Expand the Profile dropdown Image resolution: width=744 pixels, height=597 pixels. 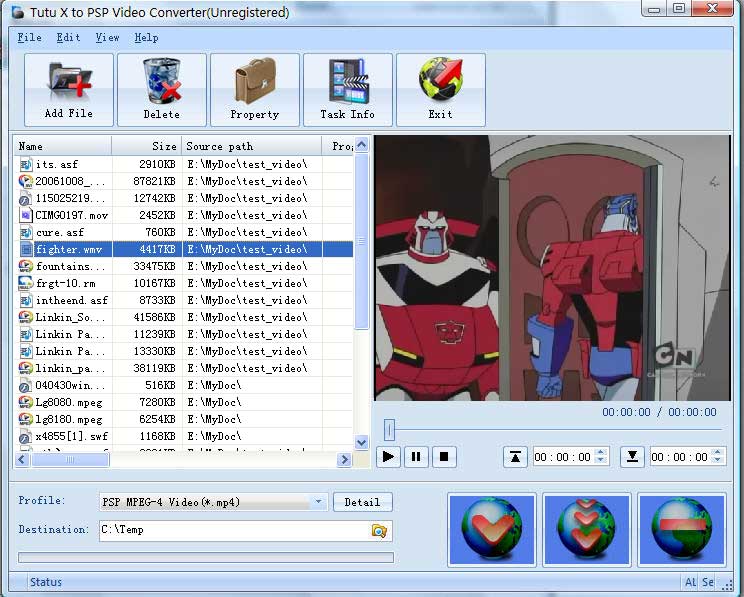pos(318,502)
